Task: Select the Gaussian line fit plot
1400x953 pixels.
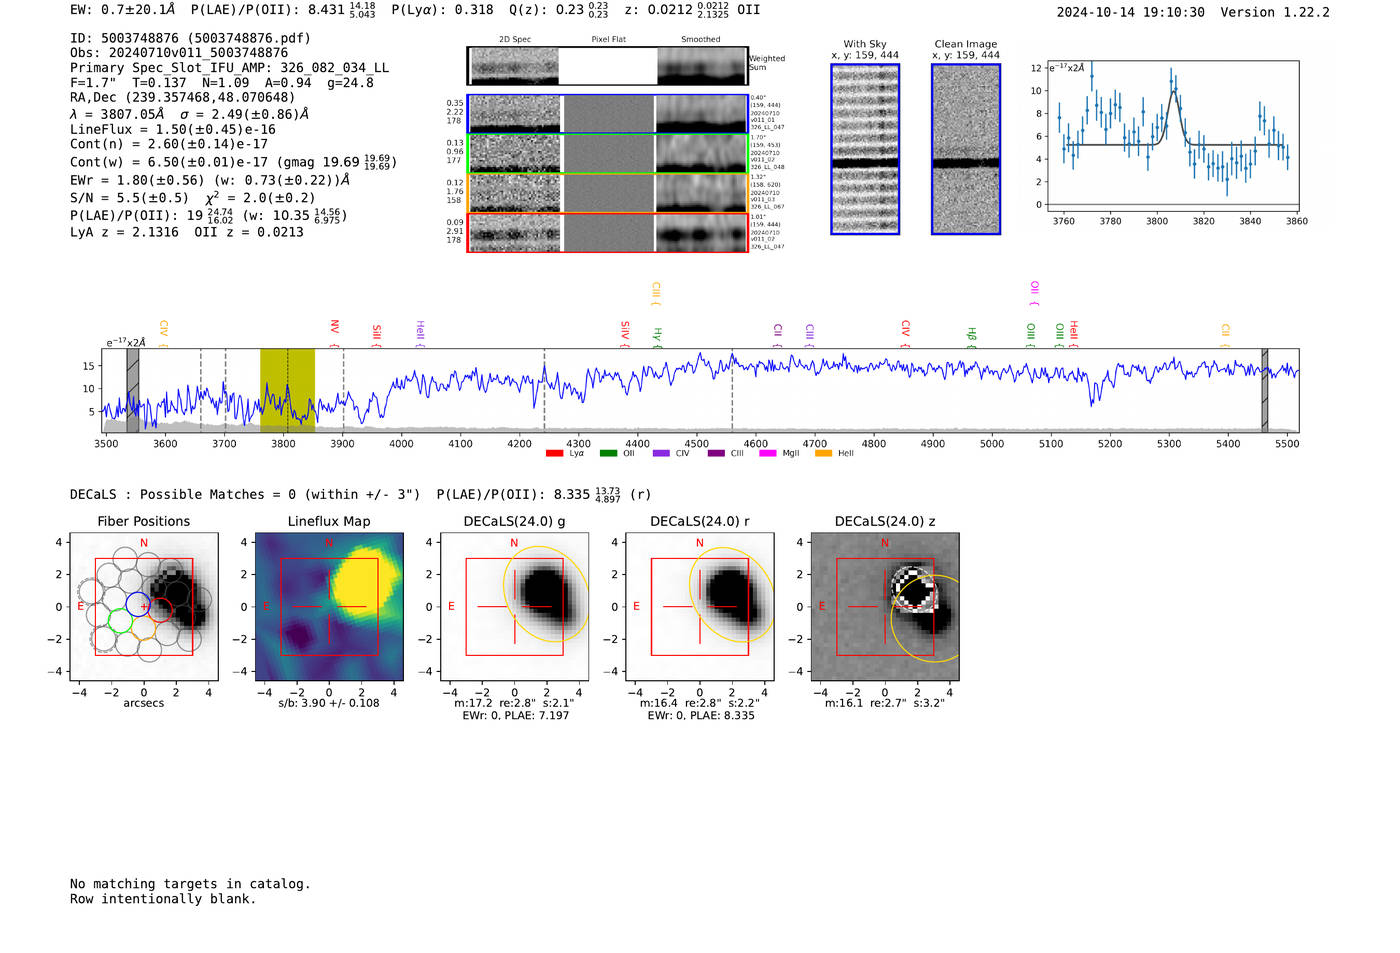Action: coord(1172,136)
